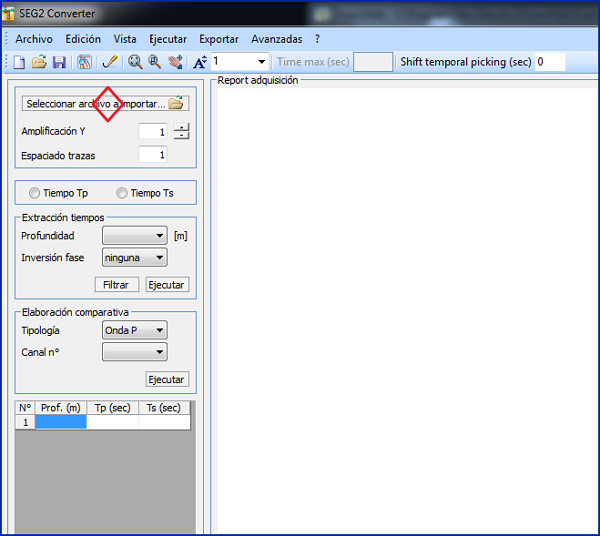Click Seleccionar archivo a importar button
This screenshot has height=536, width=600.
tap(105, 103)
